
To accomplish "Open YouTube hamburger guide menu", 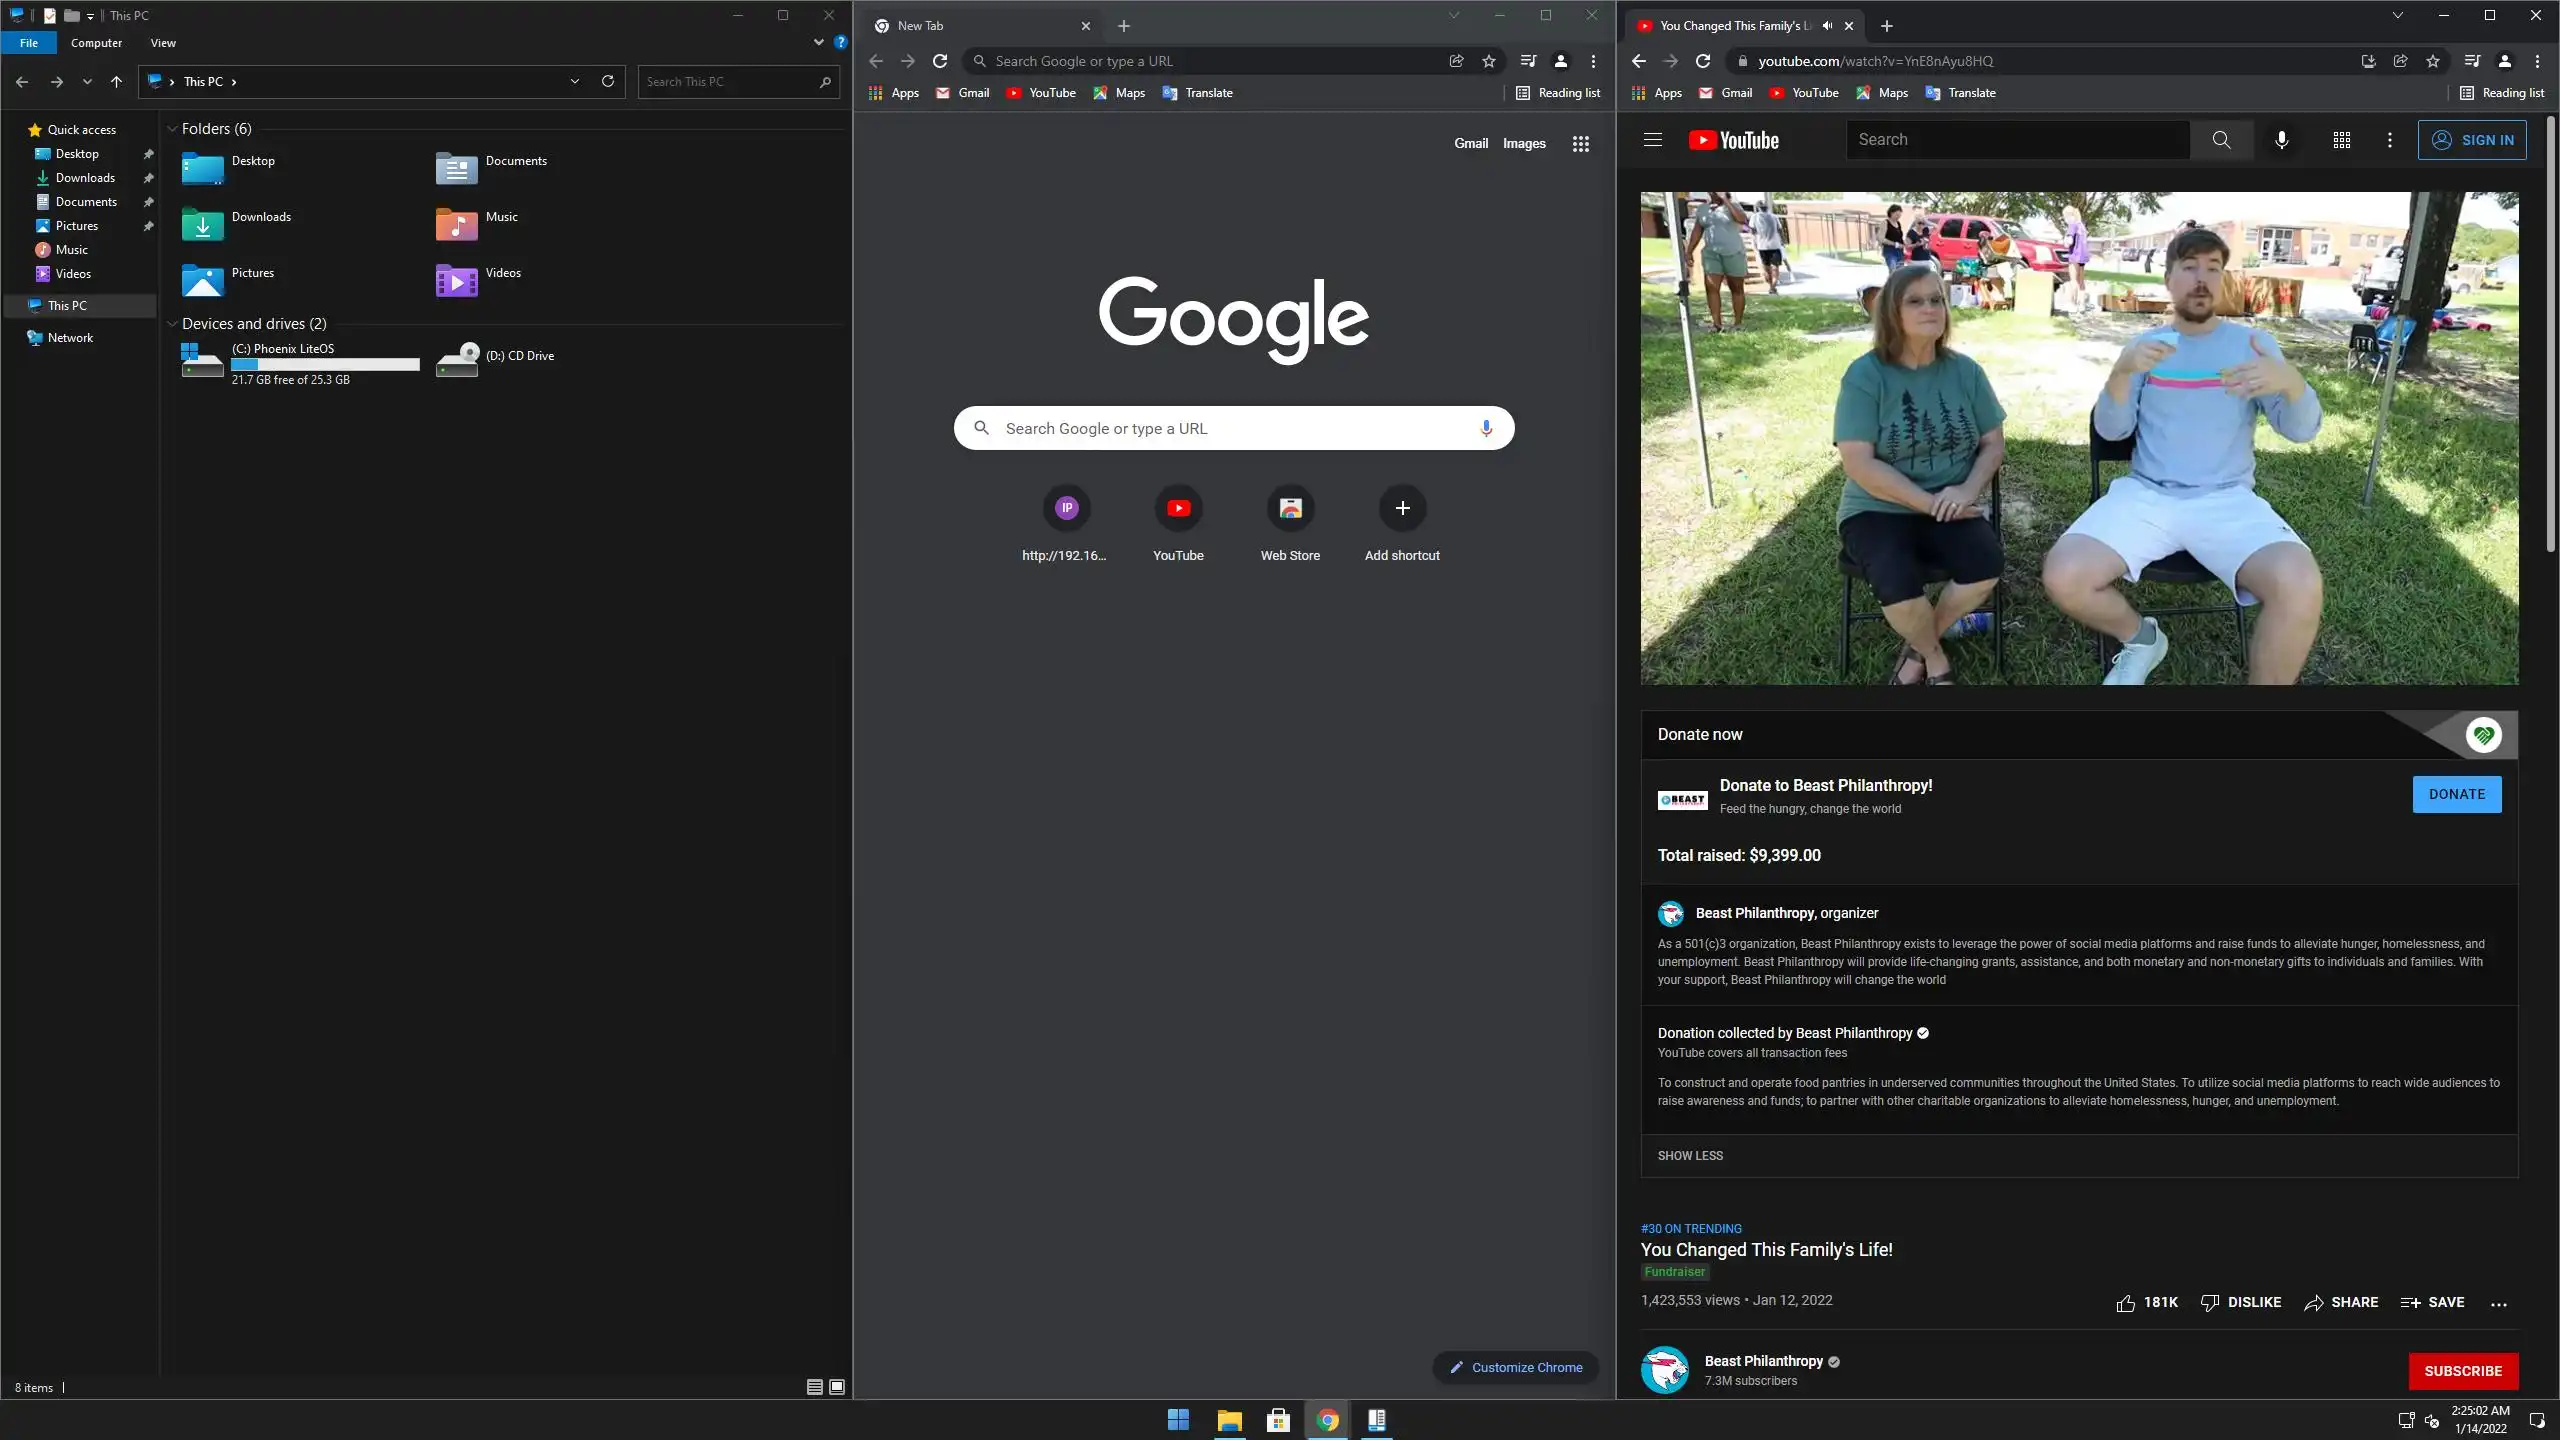I will click(1652, 140).
